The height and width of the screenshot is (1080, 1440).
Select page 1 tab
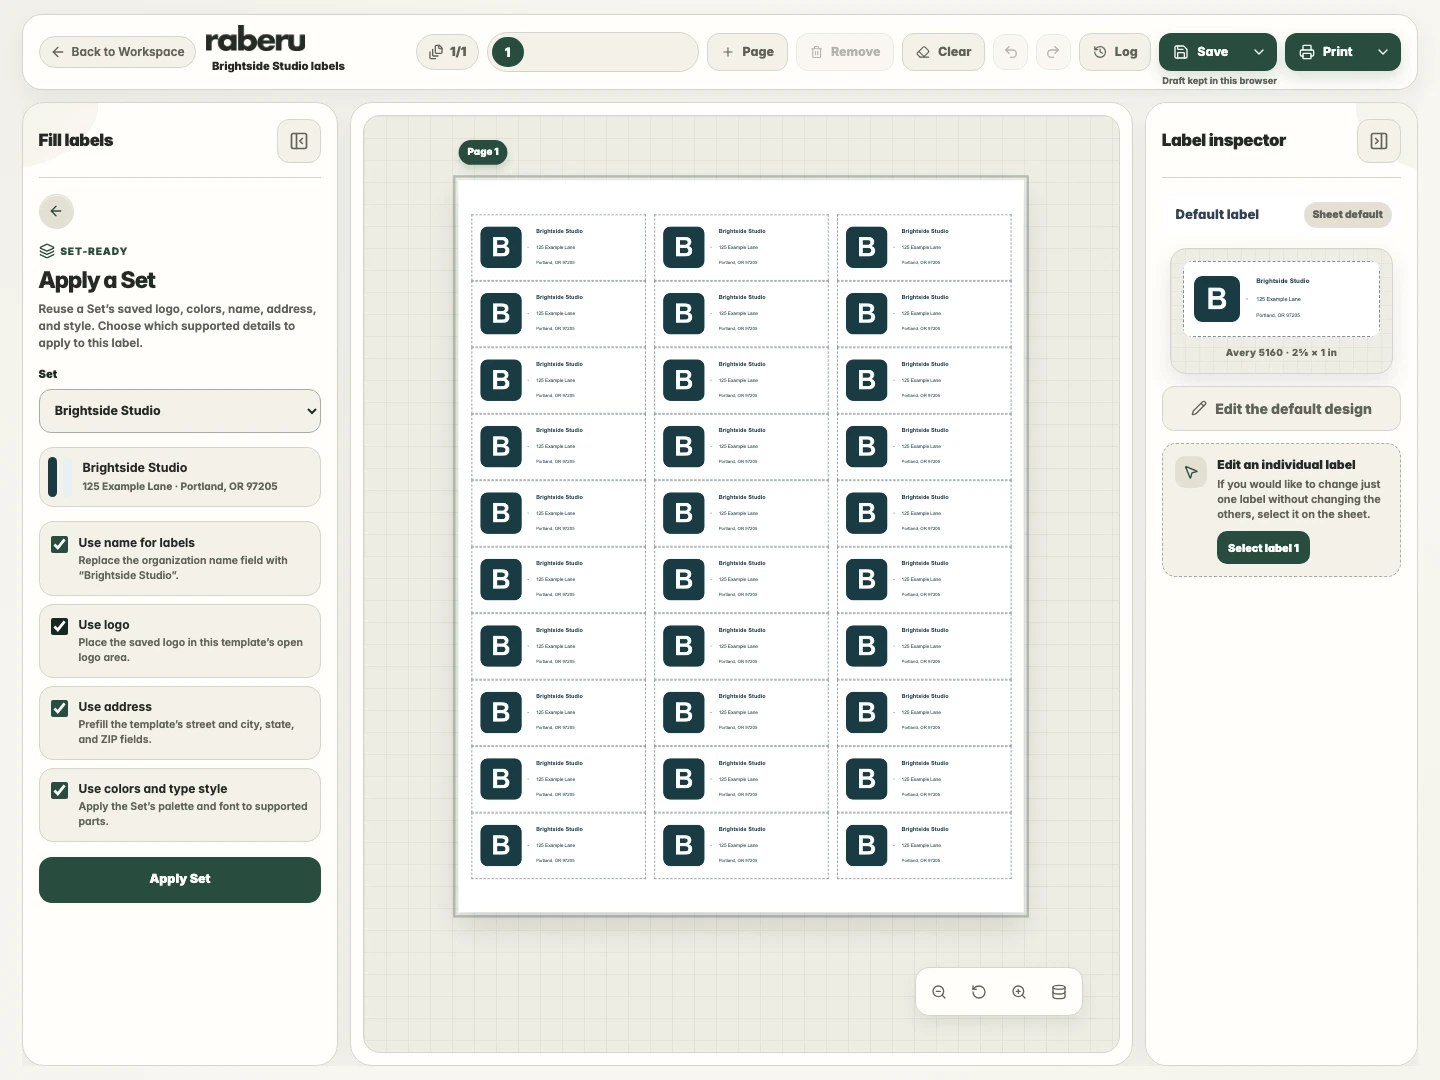coord(508,52)
